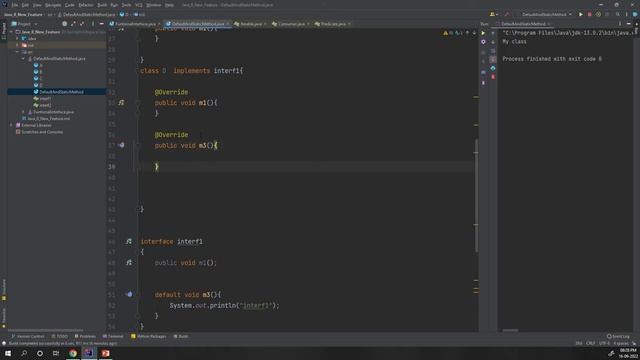
Task: Switch to FunctionalInterface.java tab
Action: 135,24
